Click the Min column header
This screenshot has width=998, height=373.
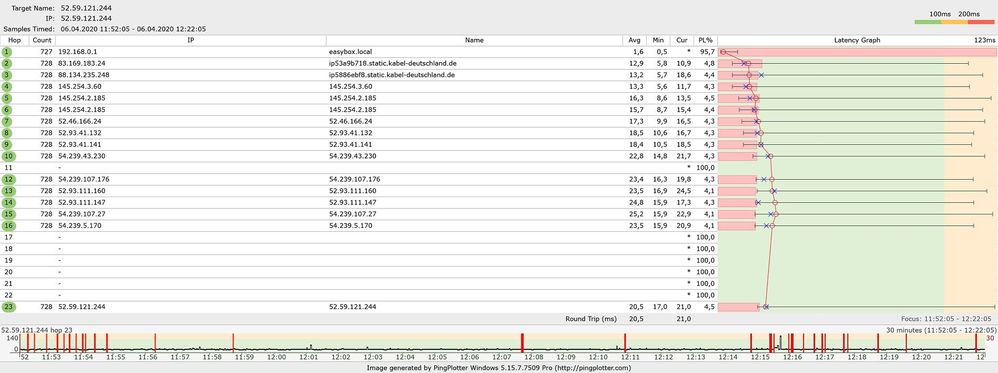[x=657, y=40]
